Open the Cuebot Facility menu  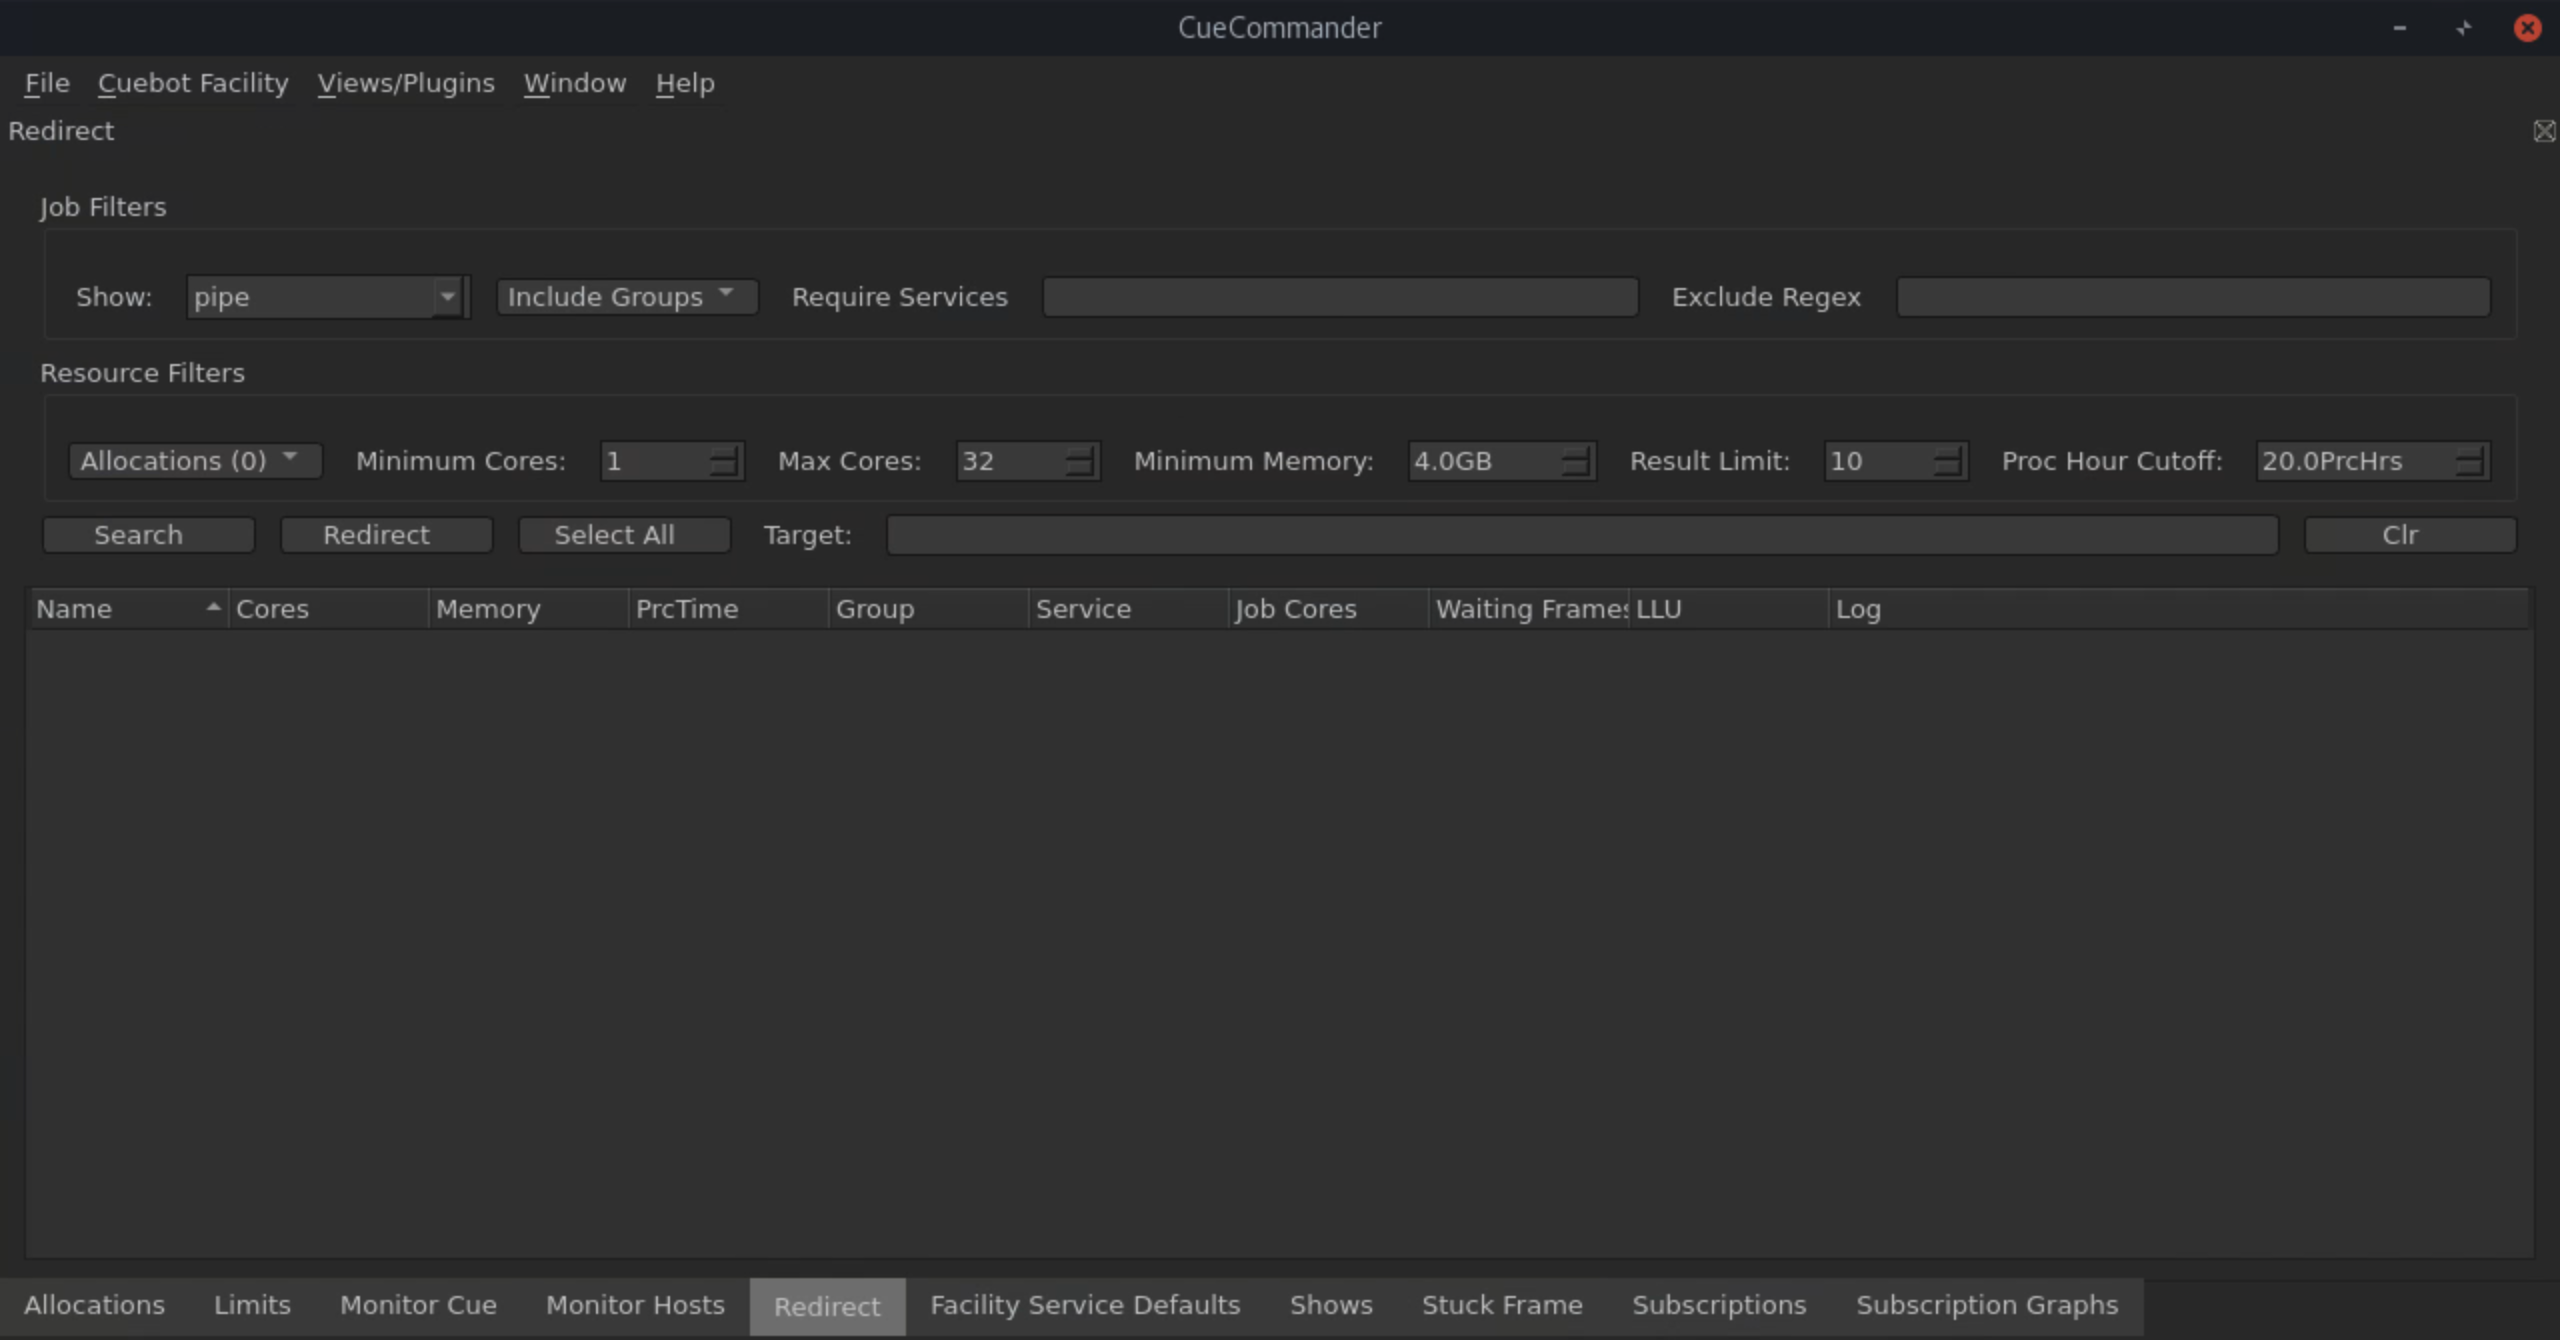tap(193, 83)
